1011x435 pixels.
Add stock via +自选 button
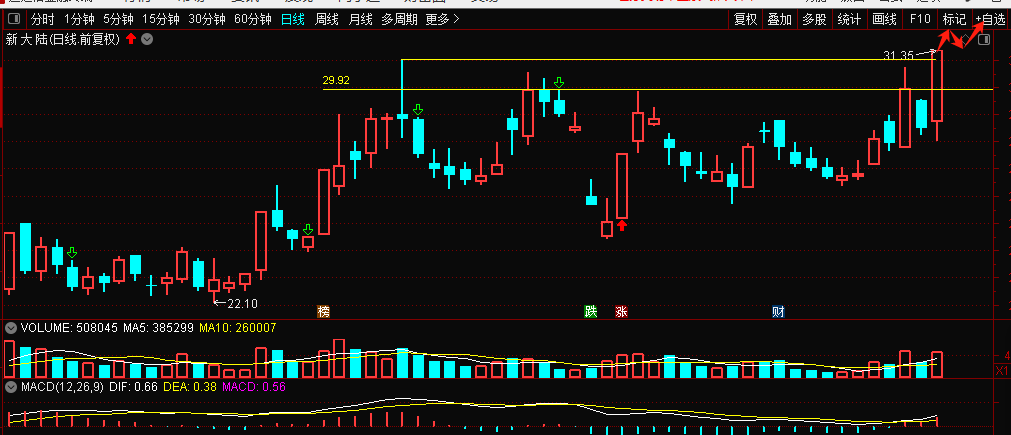[990, 19]
